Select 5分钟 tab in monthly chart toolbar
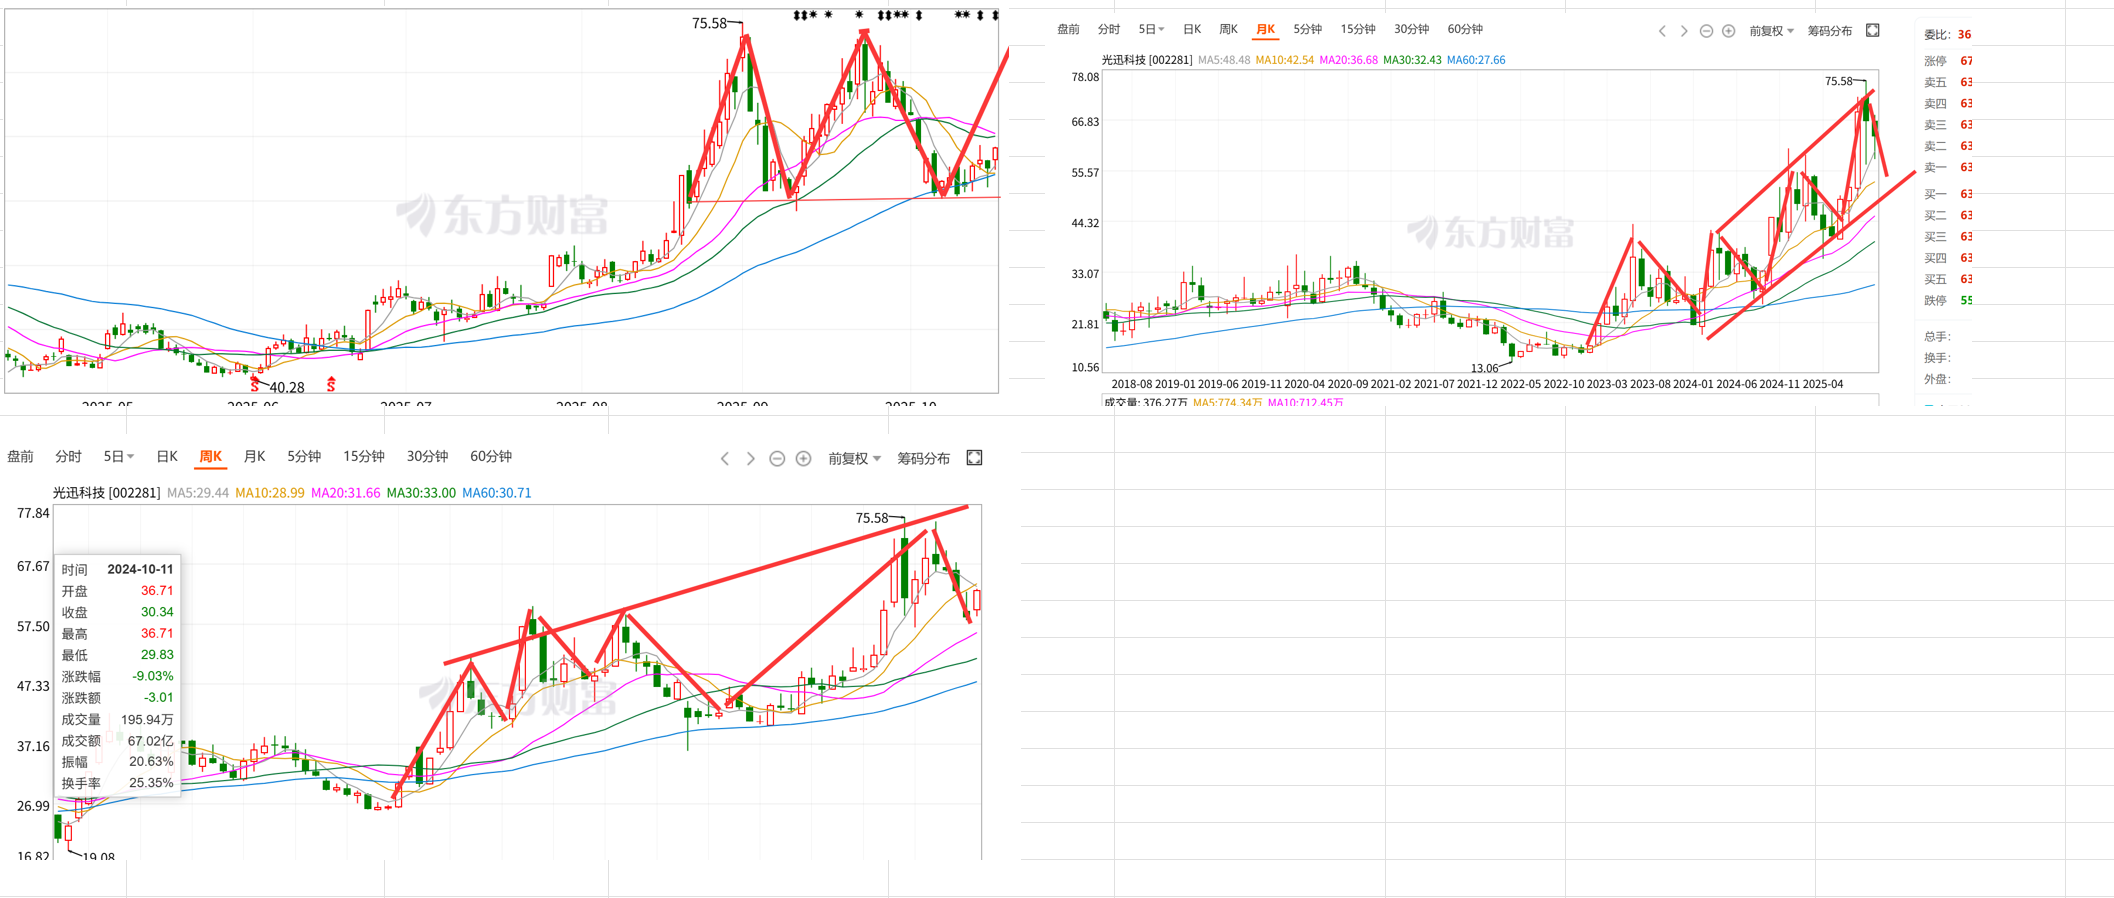Viewport: 2114px width, 898px height. [x=1307, y=30]
